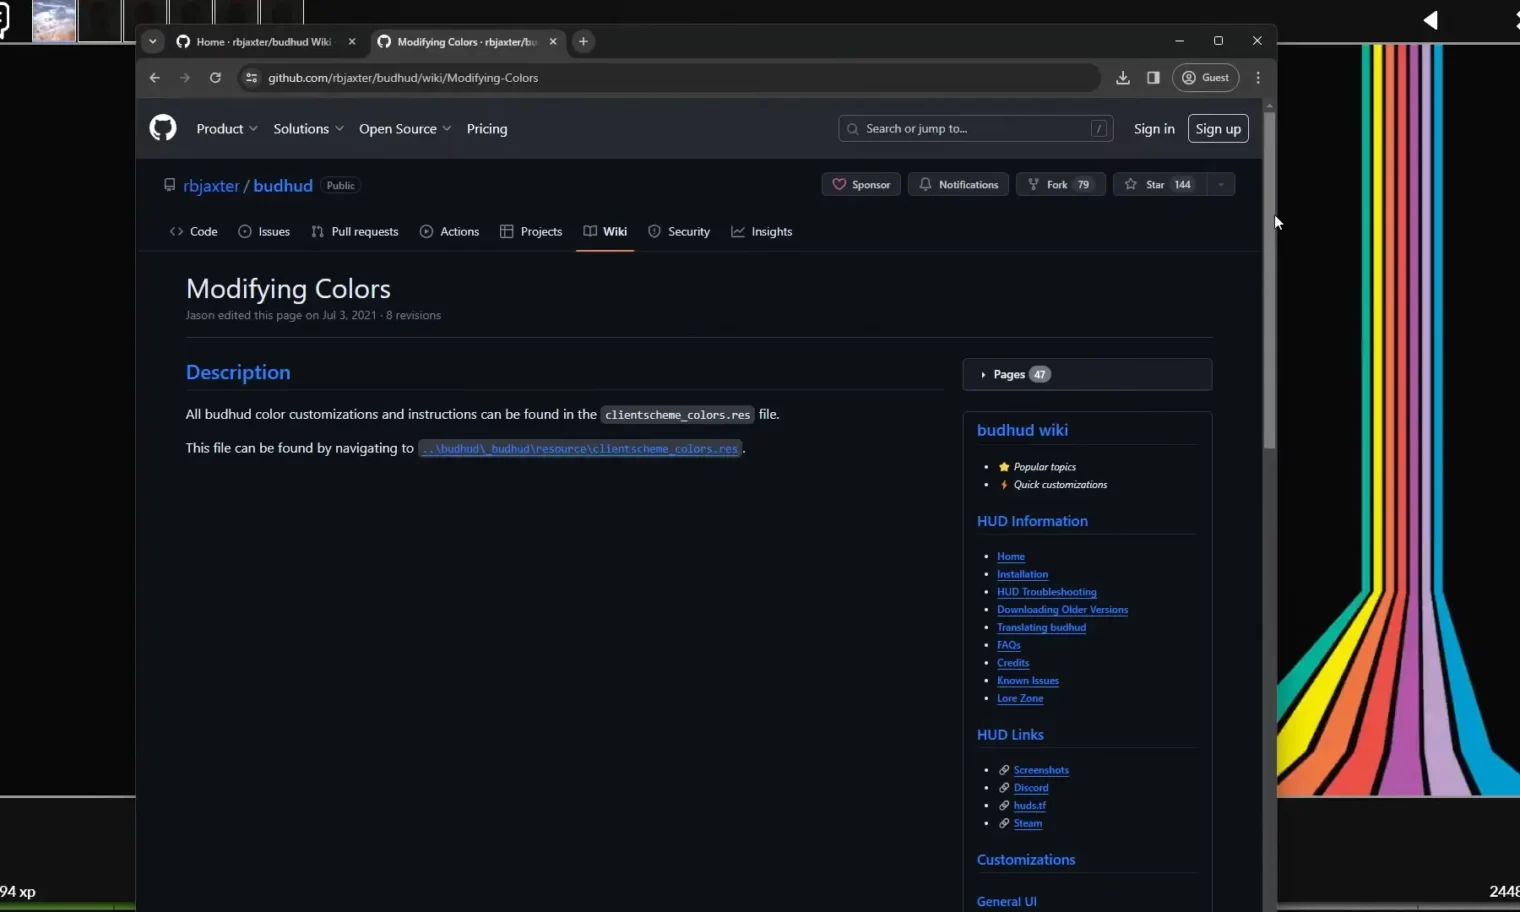
Task: Open a new browser tab
Action: point(583,41)
